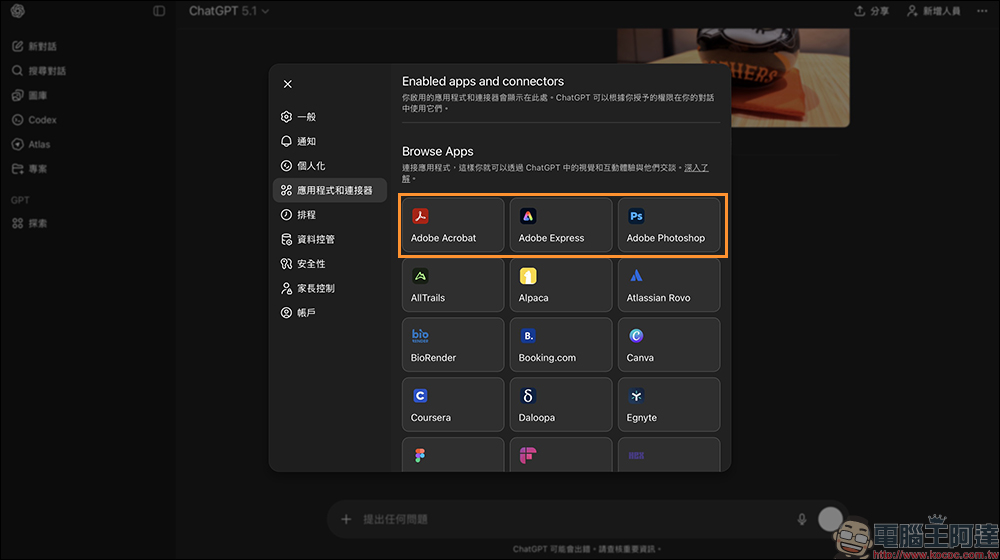1000x560 pixels.
Task: Select the Notifications settings tab
Action: tap(330, 141)
